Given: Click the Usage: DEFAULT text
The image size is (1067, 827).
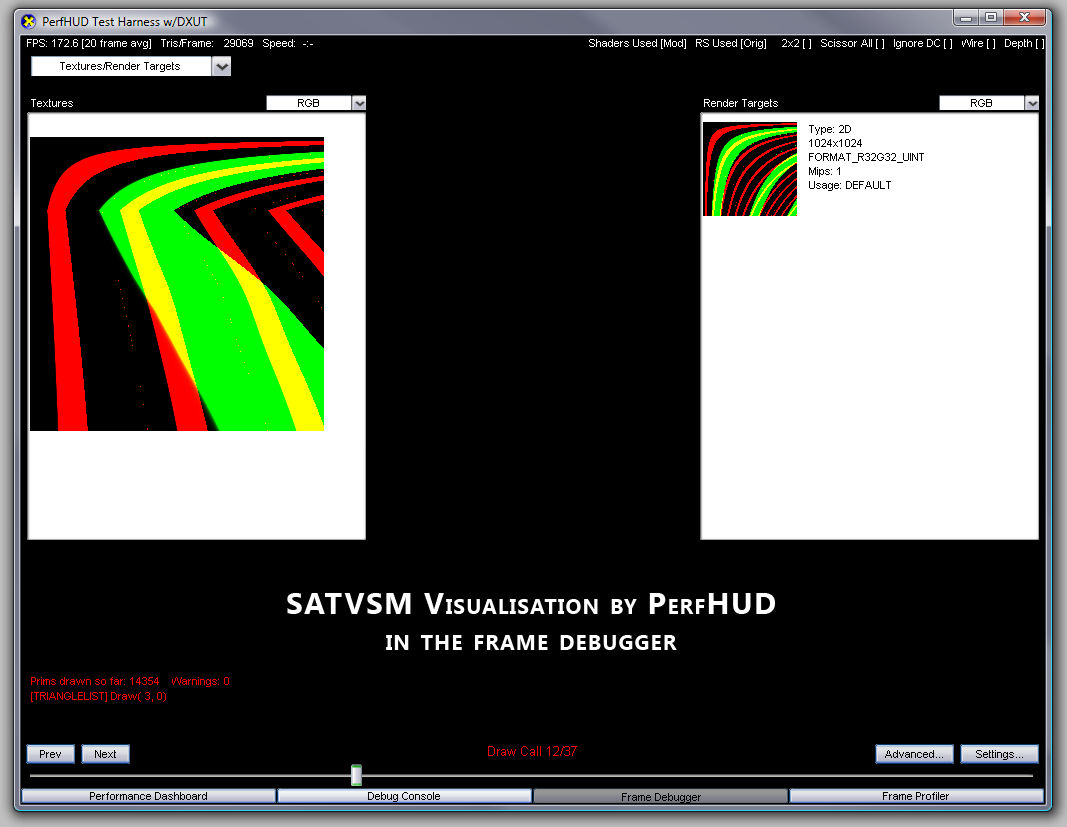Looking at the screenshot, I should [849, 185].
